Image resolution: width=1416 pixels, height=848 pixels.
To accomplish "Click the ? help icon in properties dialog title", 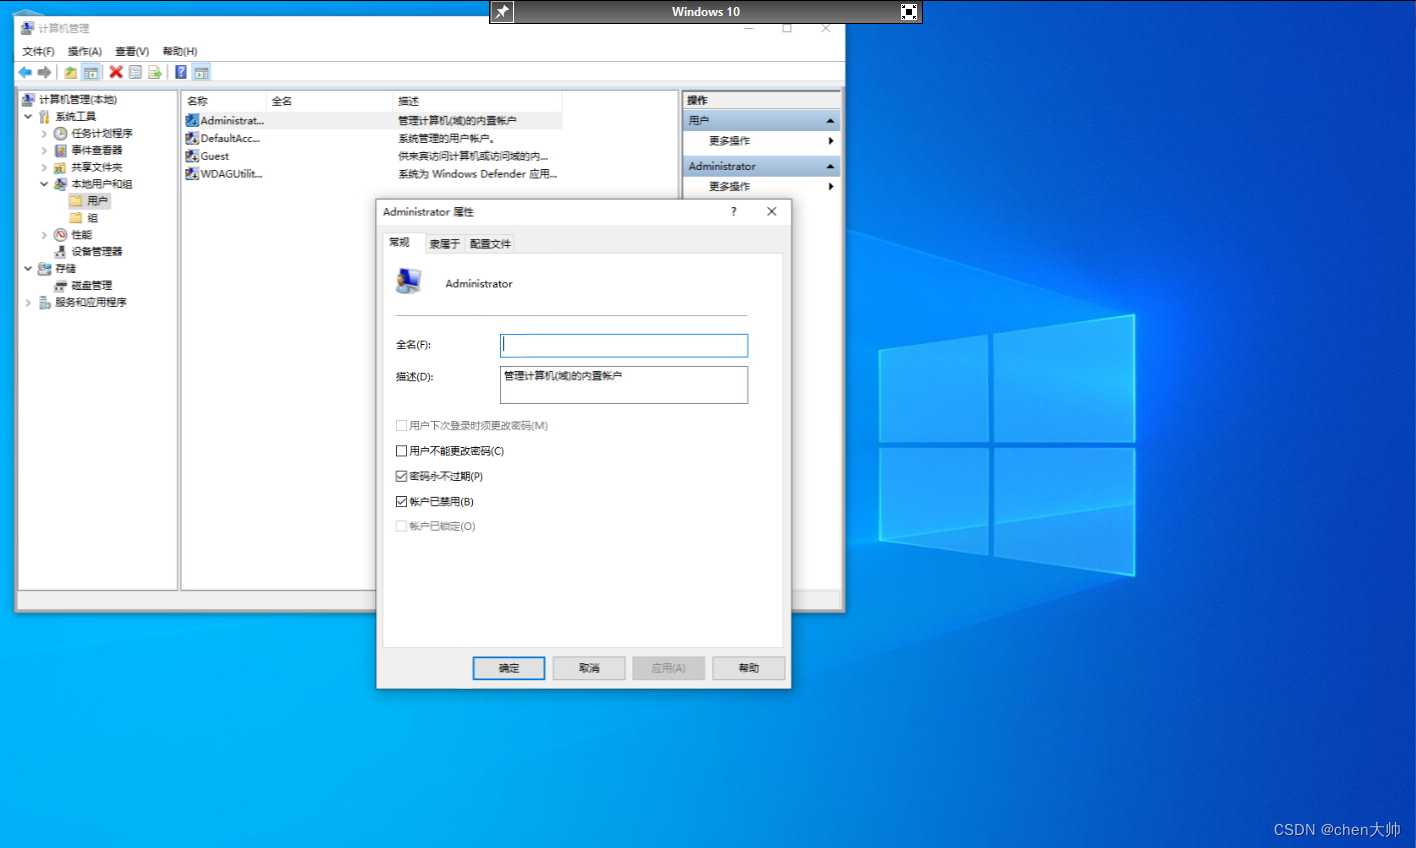I will pos(733,211).
